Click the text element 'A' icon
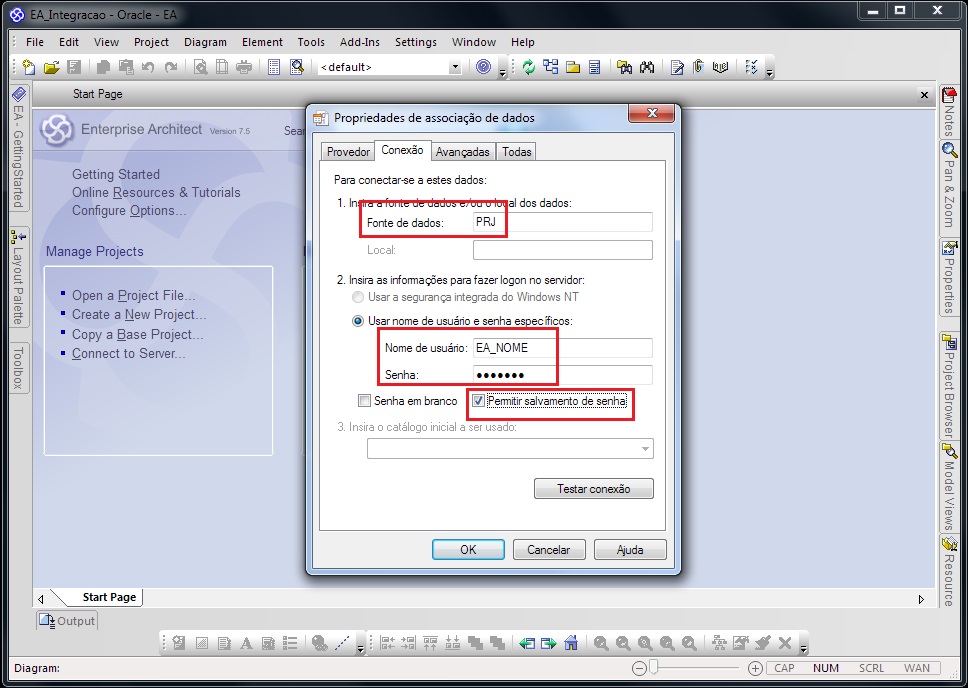The image size is (968, 688). pos(246,644)
